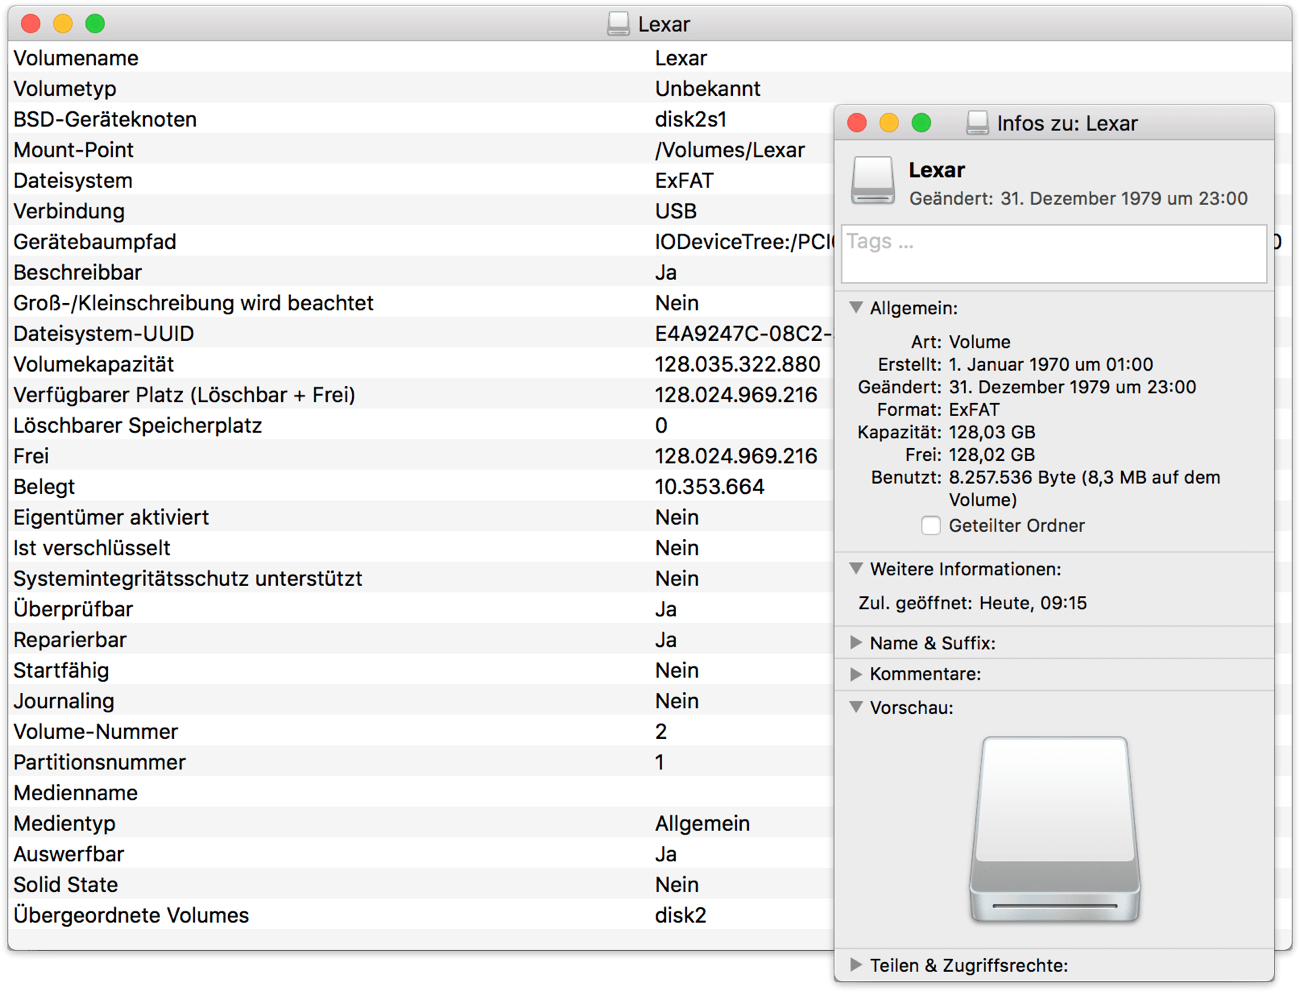
Task: Click the Medienname row label
Action: [x=76, y=793]
